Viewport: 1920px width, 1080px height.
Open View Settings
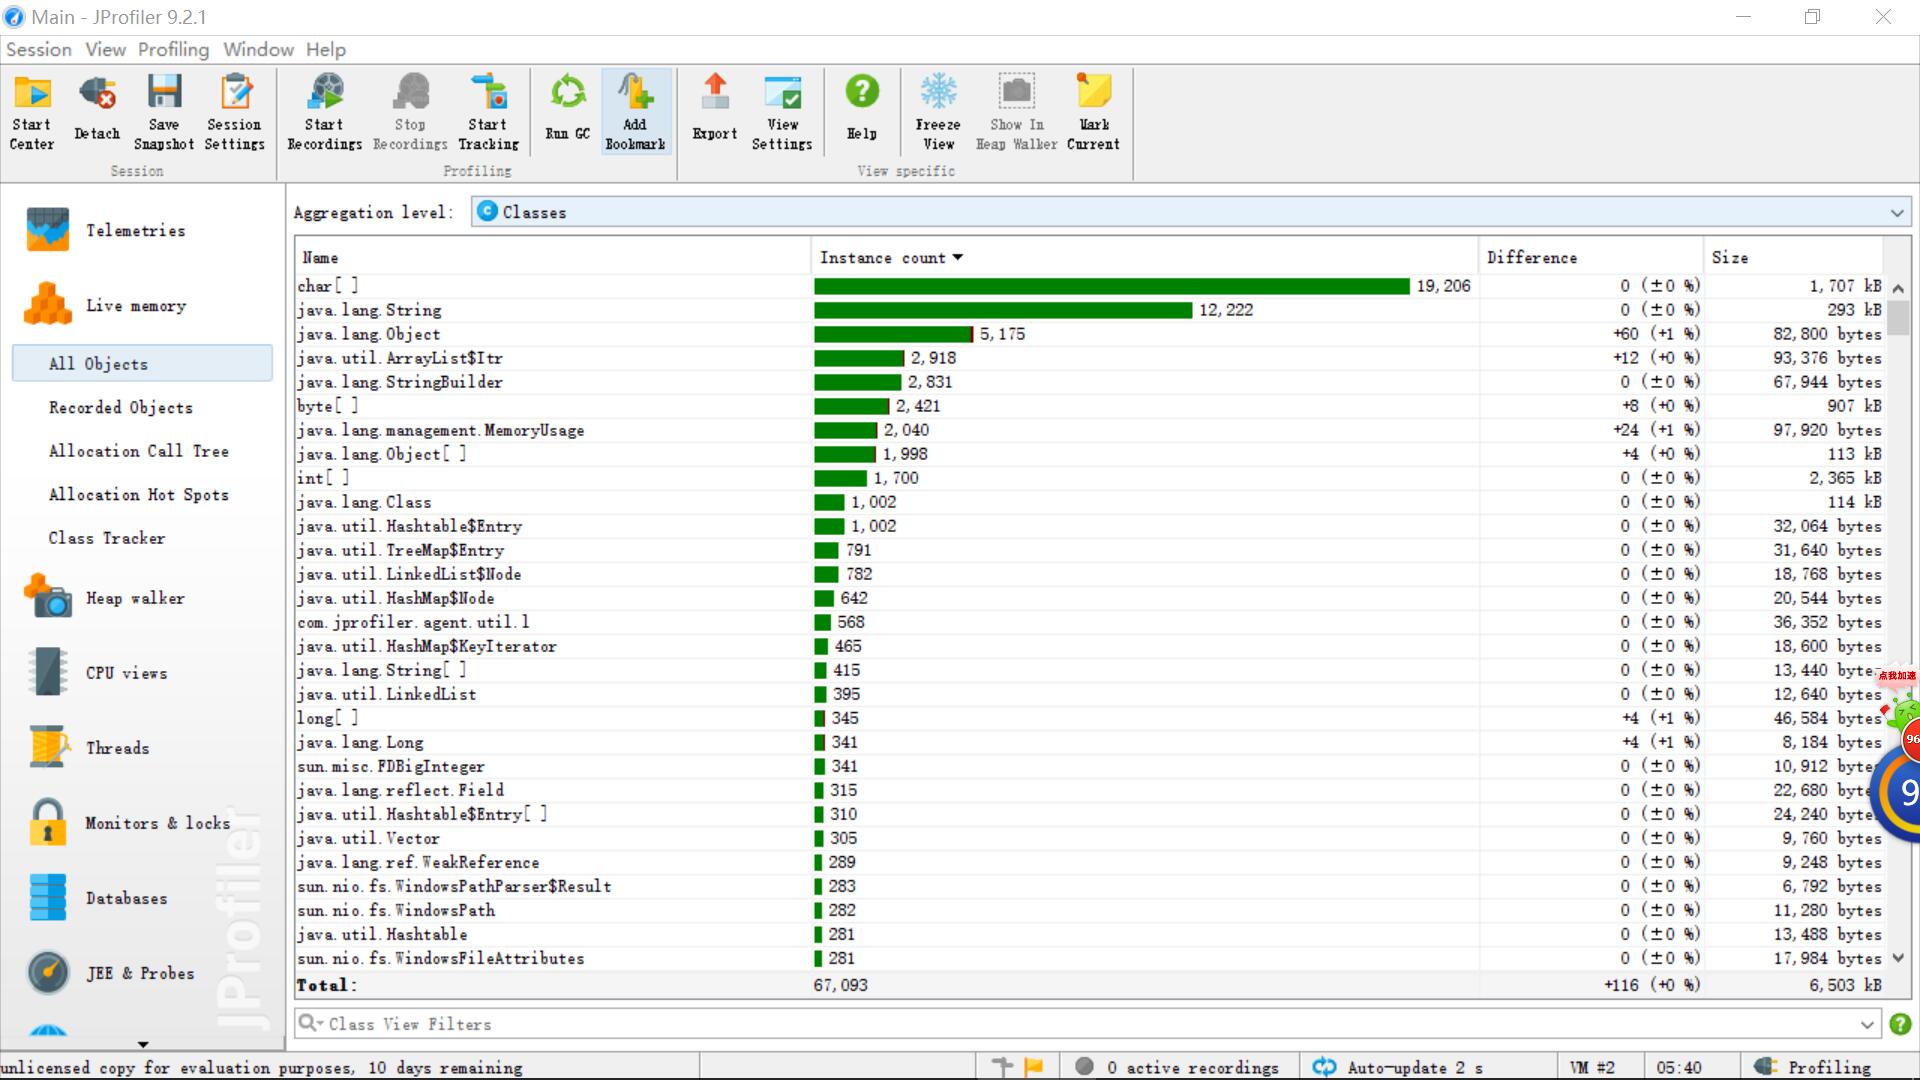click(x=782, y=112)
